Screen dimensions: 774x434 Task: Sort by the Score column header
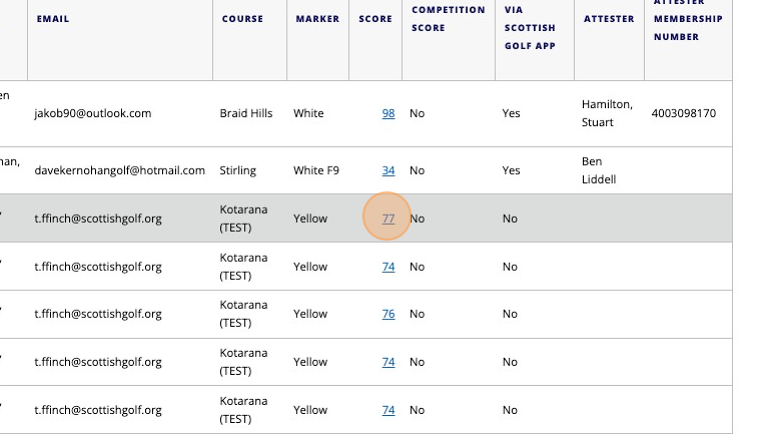375,19
